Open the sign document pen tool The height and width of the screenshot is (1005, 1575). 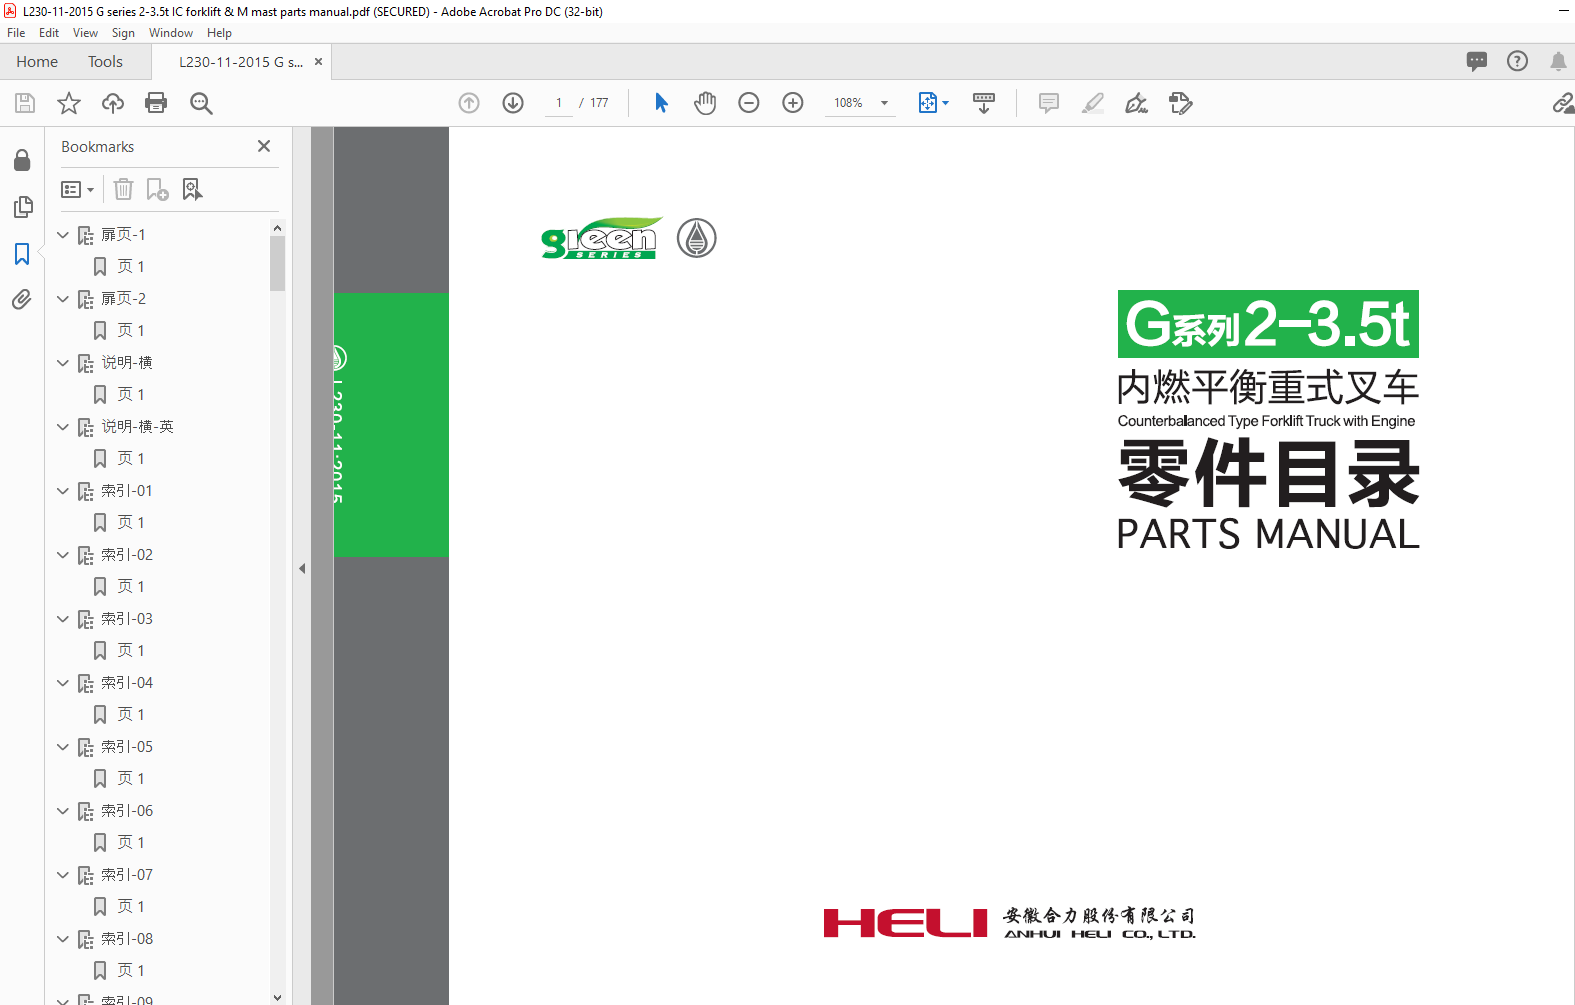[1137, 103]
